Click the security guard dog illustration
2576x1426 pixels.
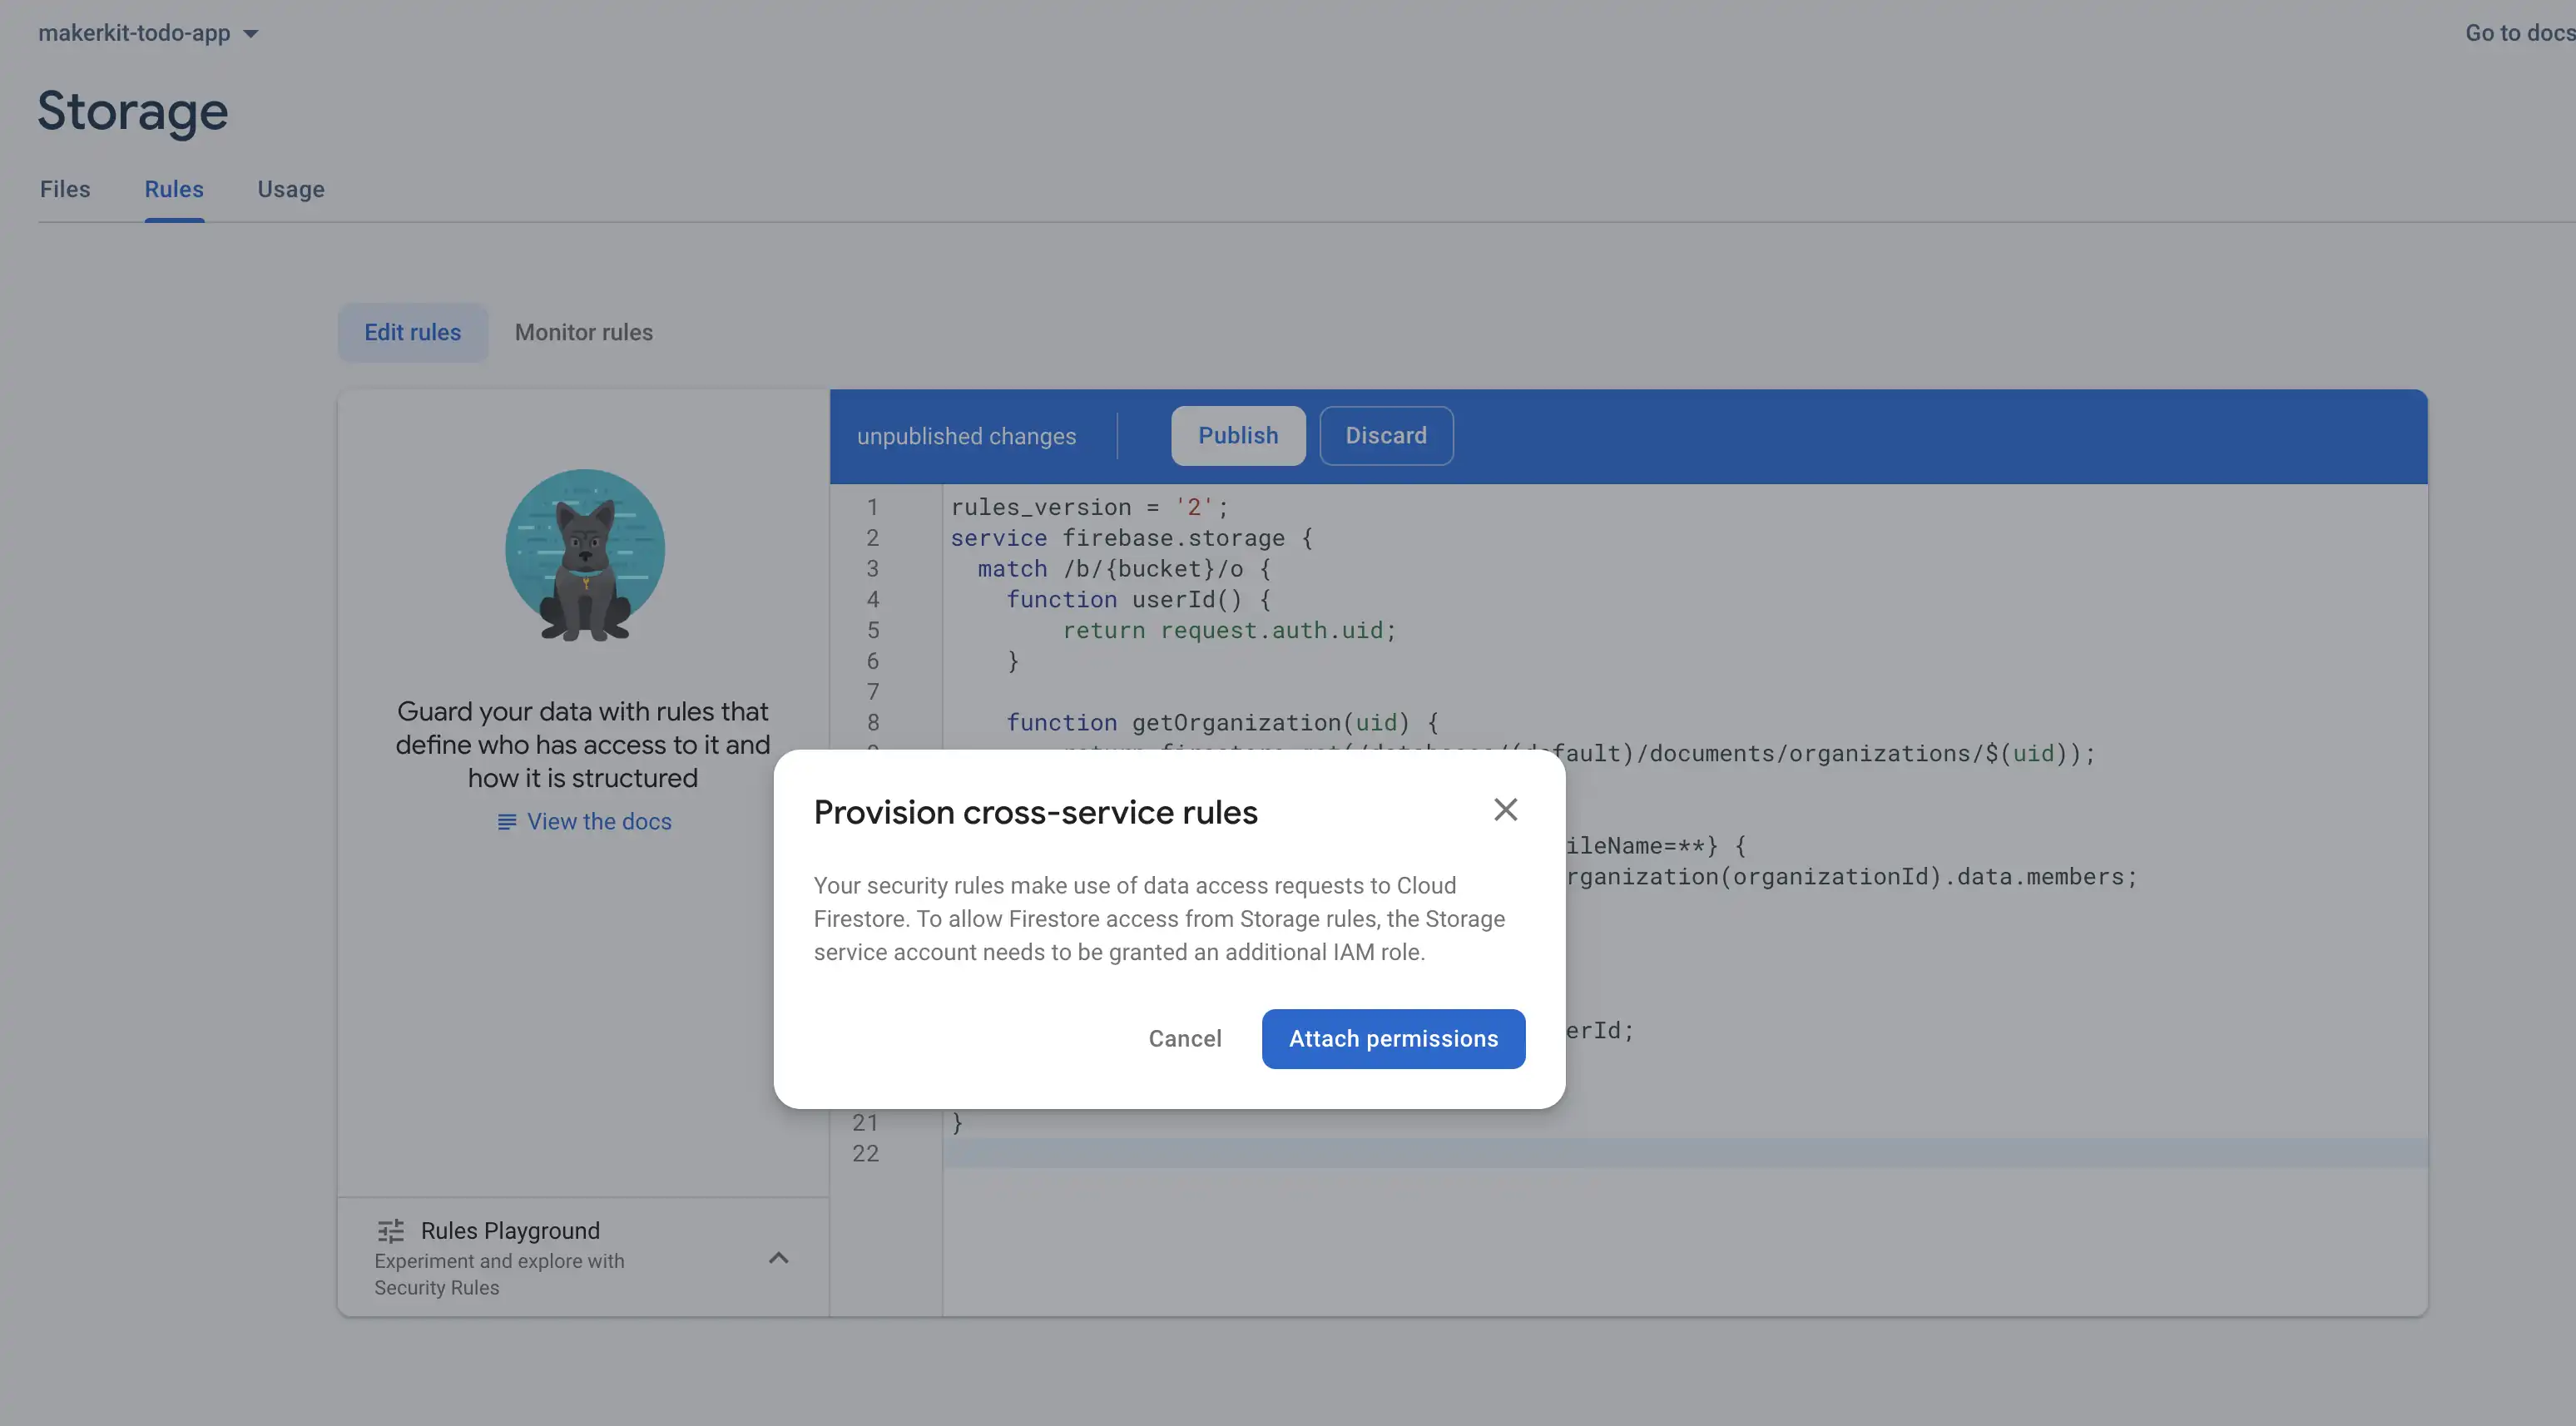pyautogui.click(x=585, y=555)
